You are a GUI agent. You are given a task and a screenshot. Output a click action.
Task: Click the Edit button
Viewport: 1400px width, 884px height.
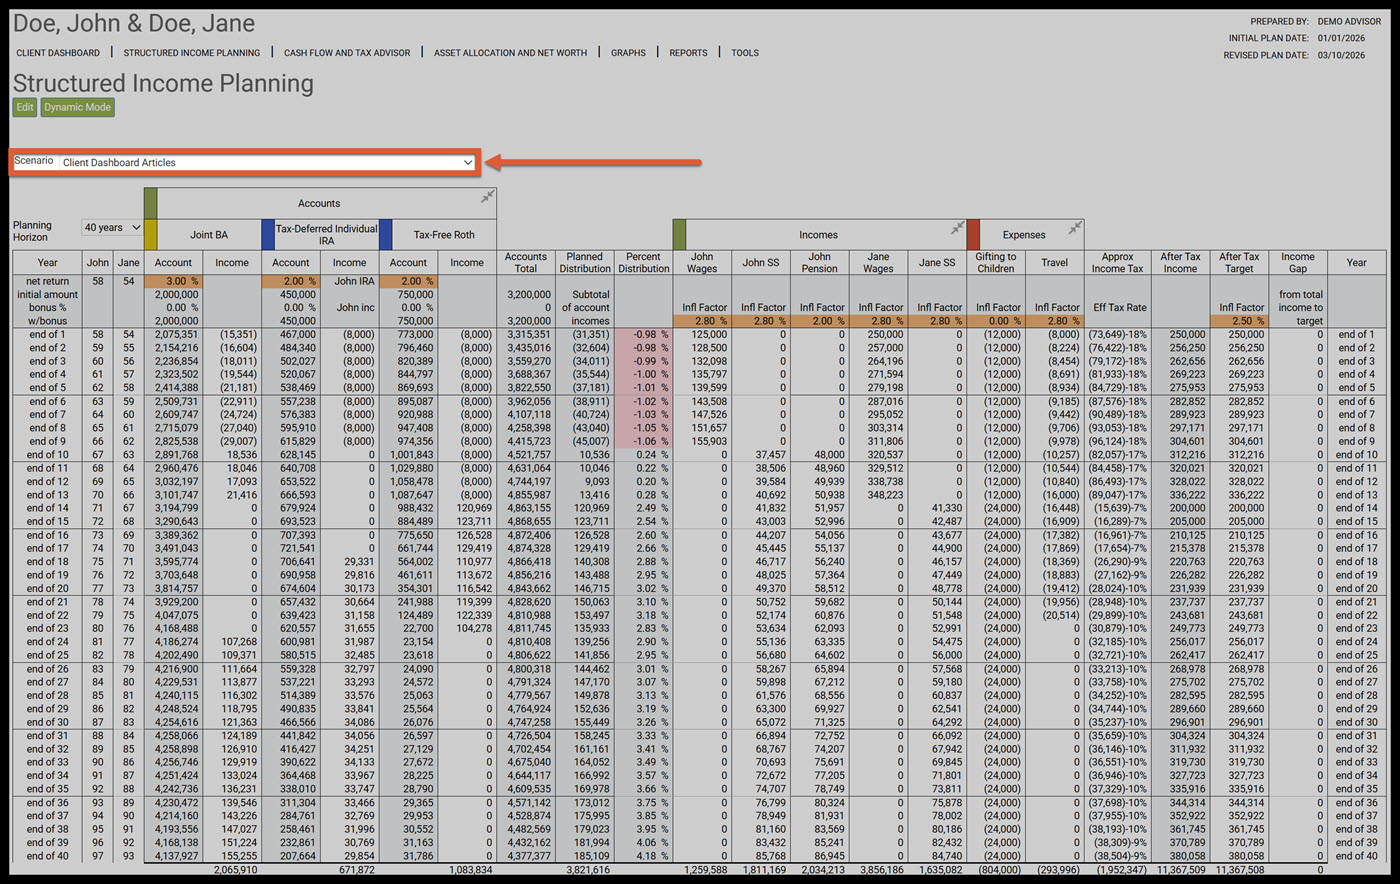point(25,107)
